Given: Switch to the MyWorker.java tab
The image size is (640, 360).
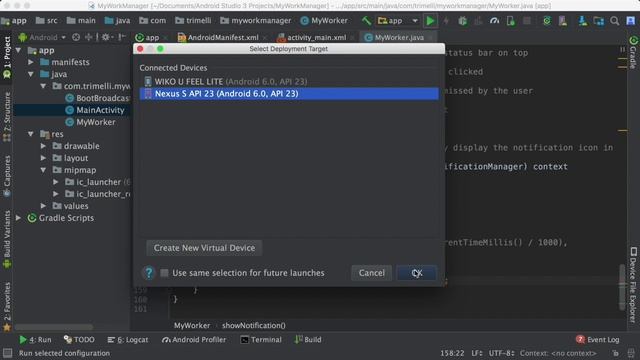Looking at the screenshot, I should (399, 37).
